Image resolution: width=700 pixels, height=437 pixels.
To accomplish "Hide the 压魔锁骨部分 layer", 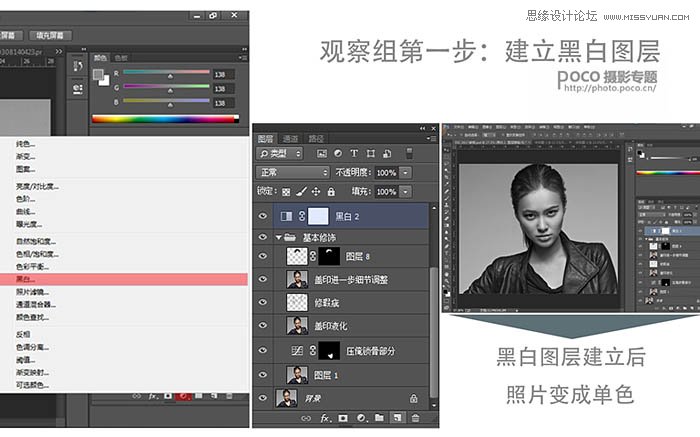I will [263, 350].
